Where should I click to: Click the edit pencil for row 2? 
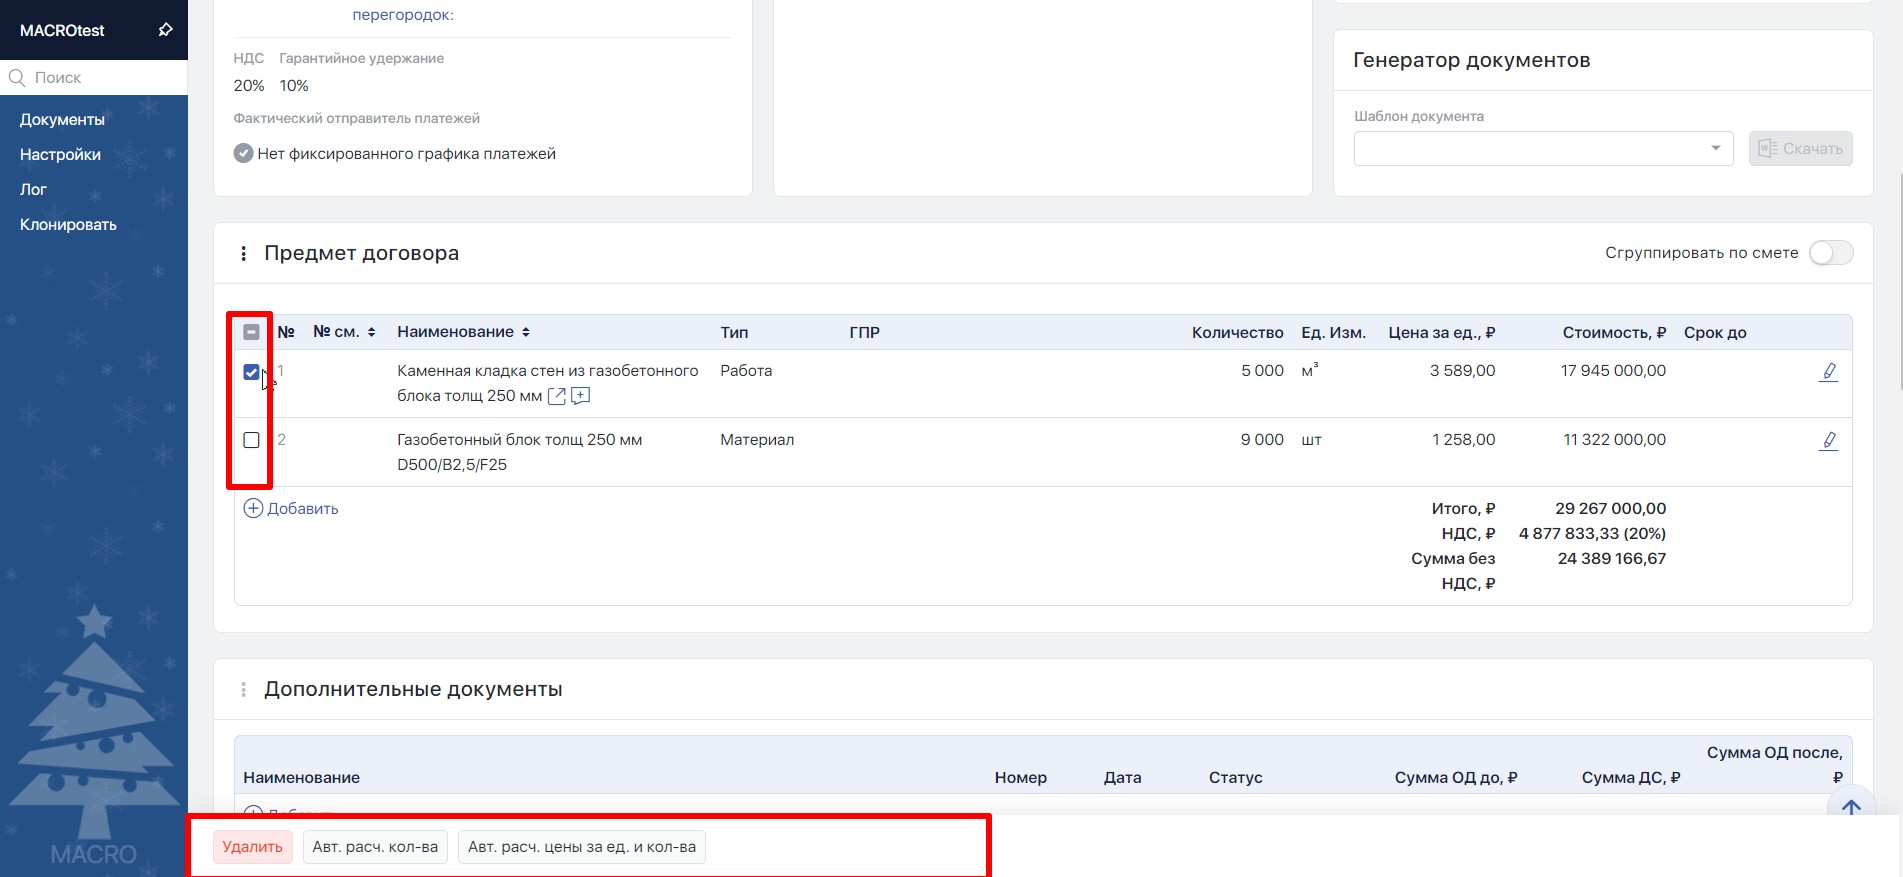(1828, 441)
